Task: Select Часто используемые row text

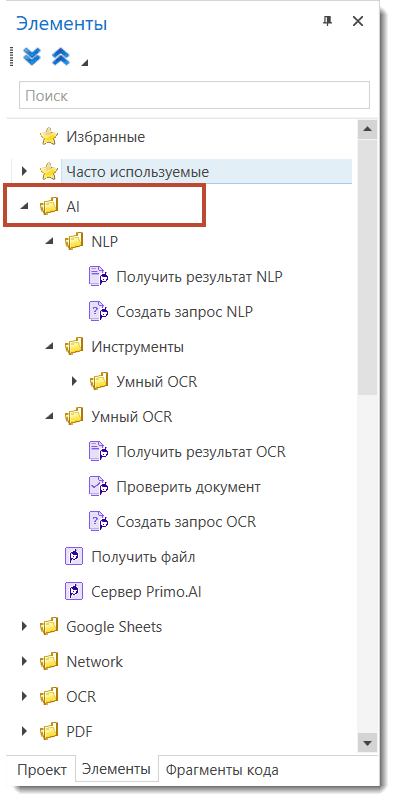Action: coord(137,172)
